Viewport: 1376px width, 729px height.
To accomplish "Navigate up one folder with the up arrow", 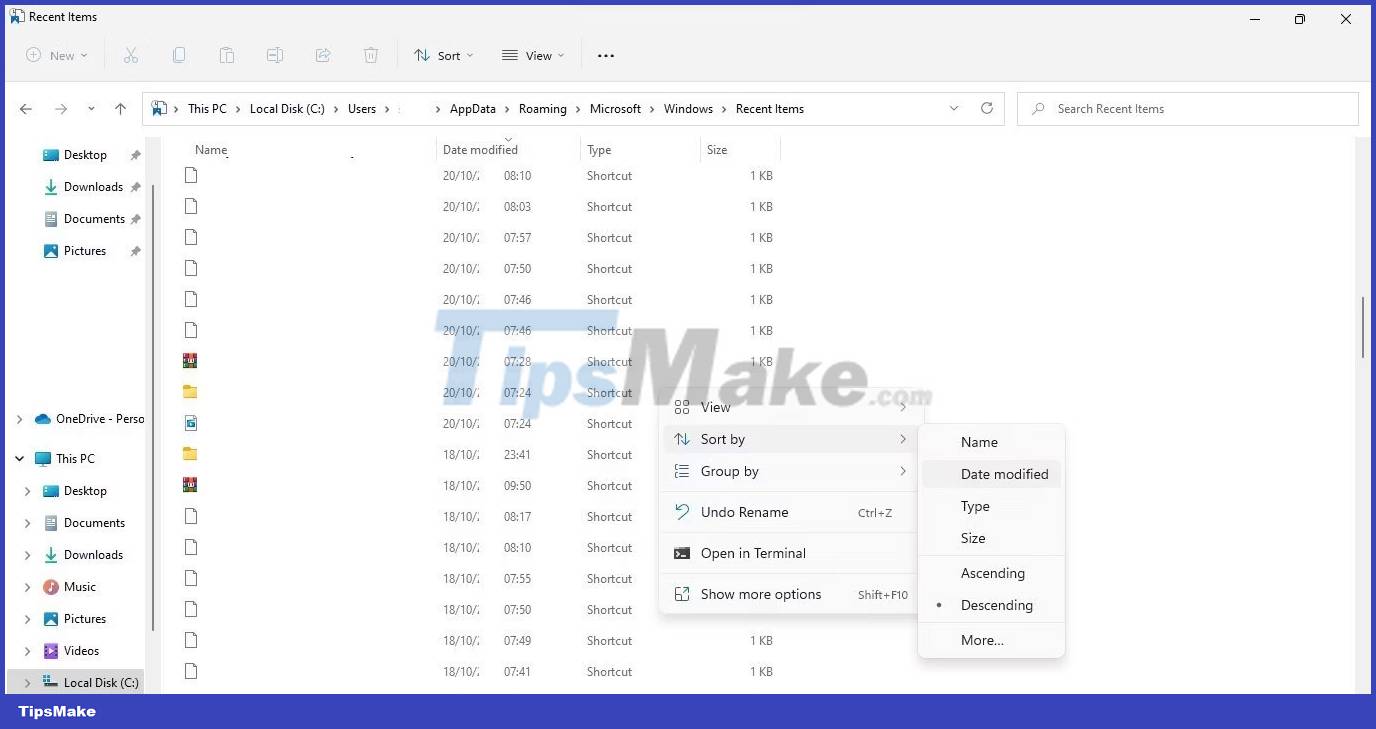I will (121, 108).
